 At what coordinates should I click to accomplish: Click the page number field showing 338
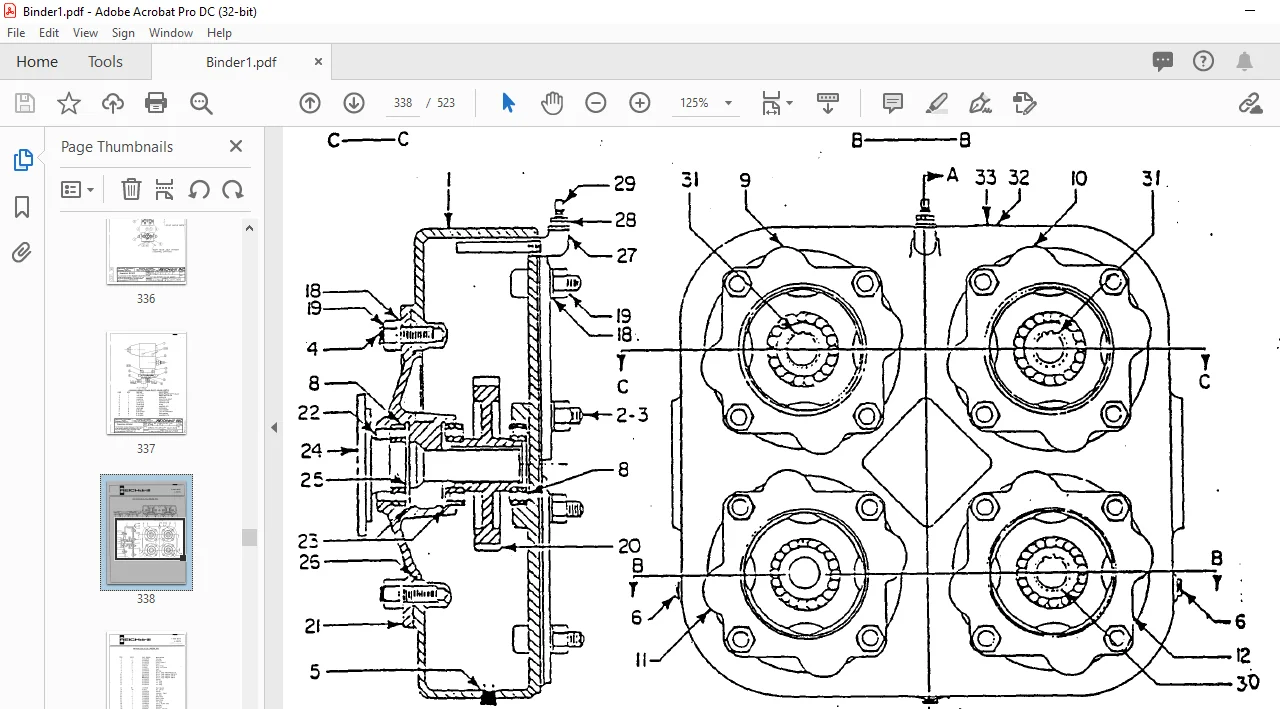pyautogui.click(x=403, y=103)
